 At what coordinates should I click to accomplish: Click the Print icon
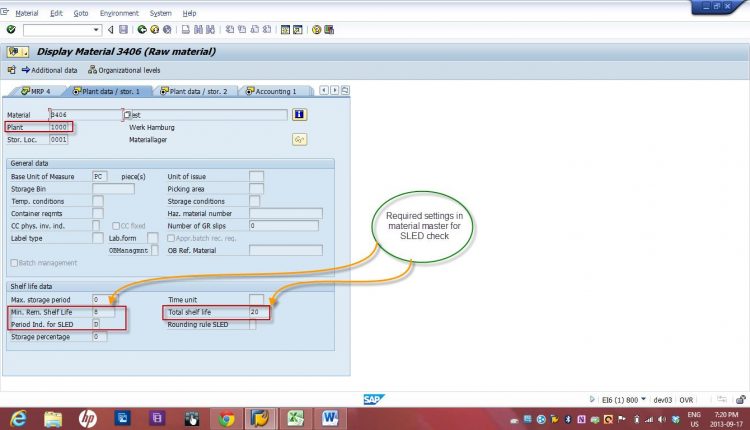click(x=186, y=30)
